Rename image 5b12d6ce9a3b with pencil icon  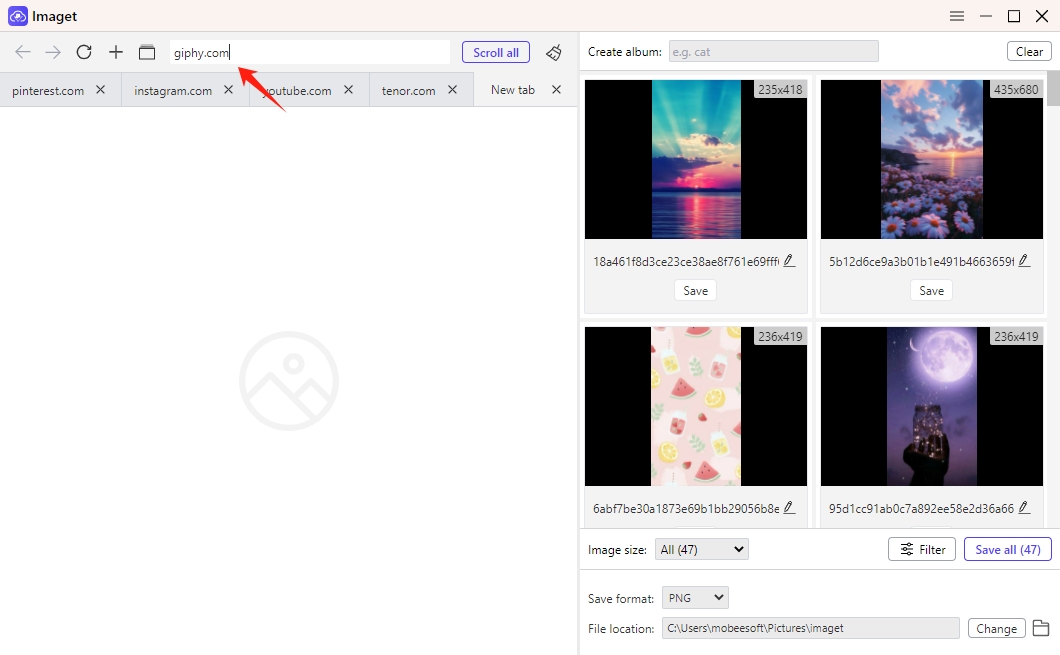click(x=1024, y=261)
